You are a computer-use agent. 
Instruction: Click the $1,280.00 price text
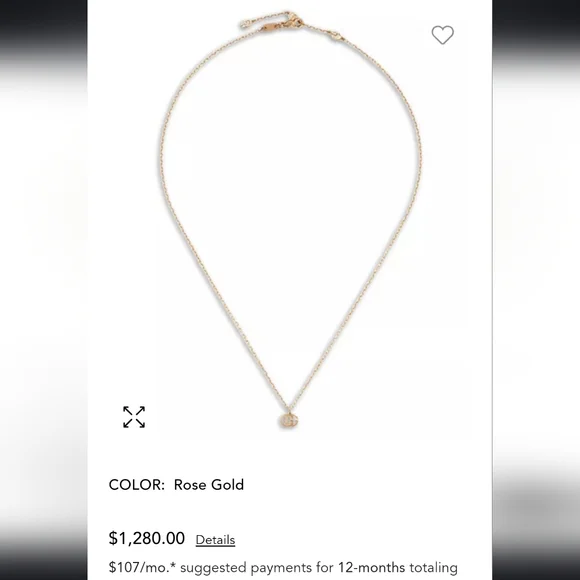point(146,538)
